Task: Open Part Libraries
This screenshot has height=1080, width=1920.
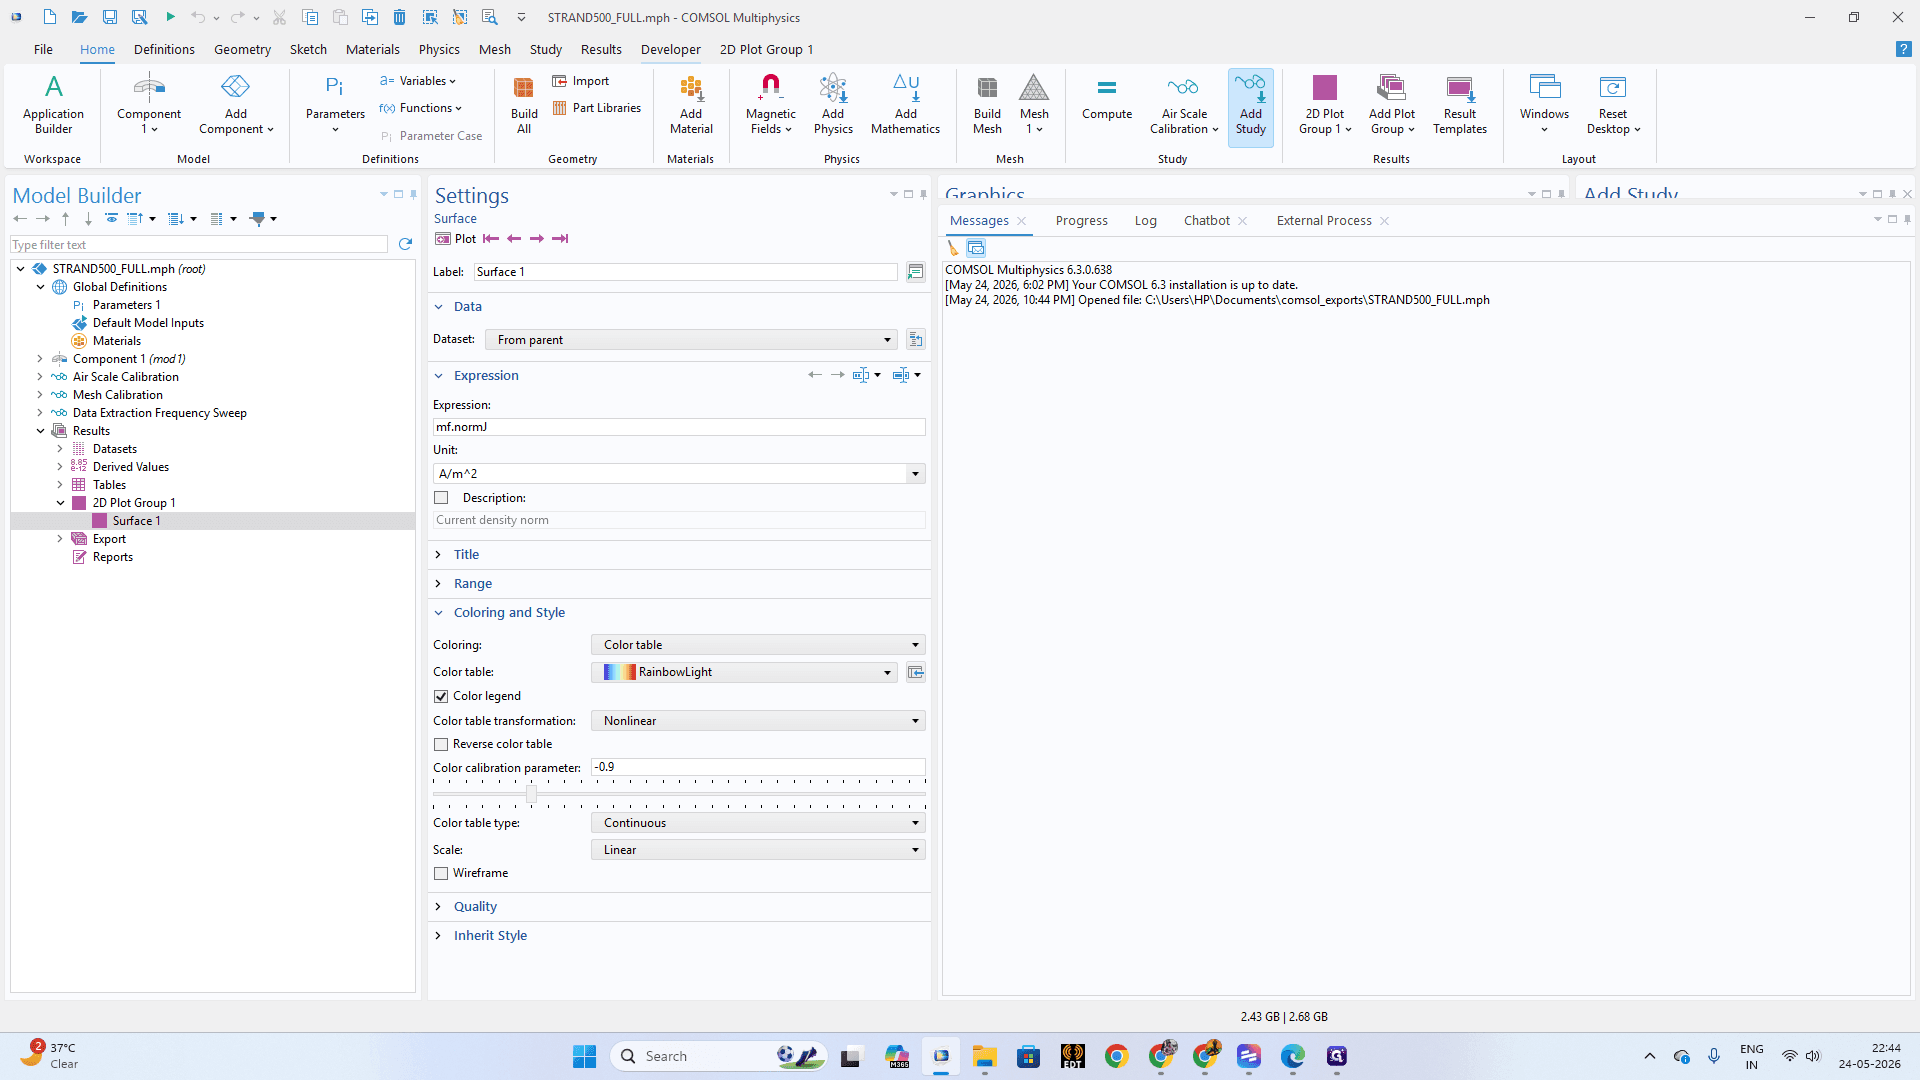Action: [x=596, y=108]
